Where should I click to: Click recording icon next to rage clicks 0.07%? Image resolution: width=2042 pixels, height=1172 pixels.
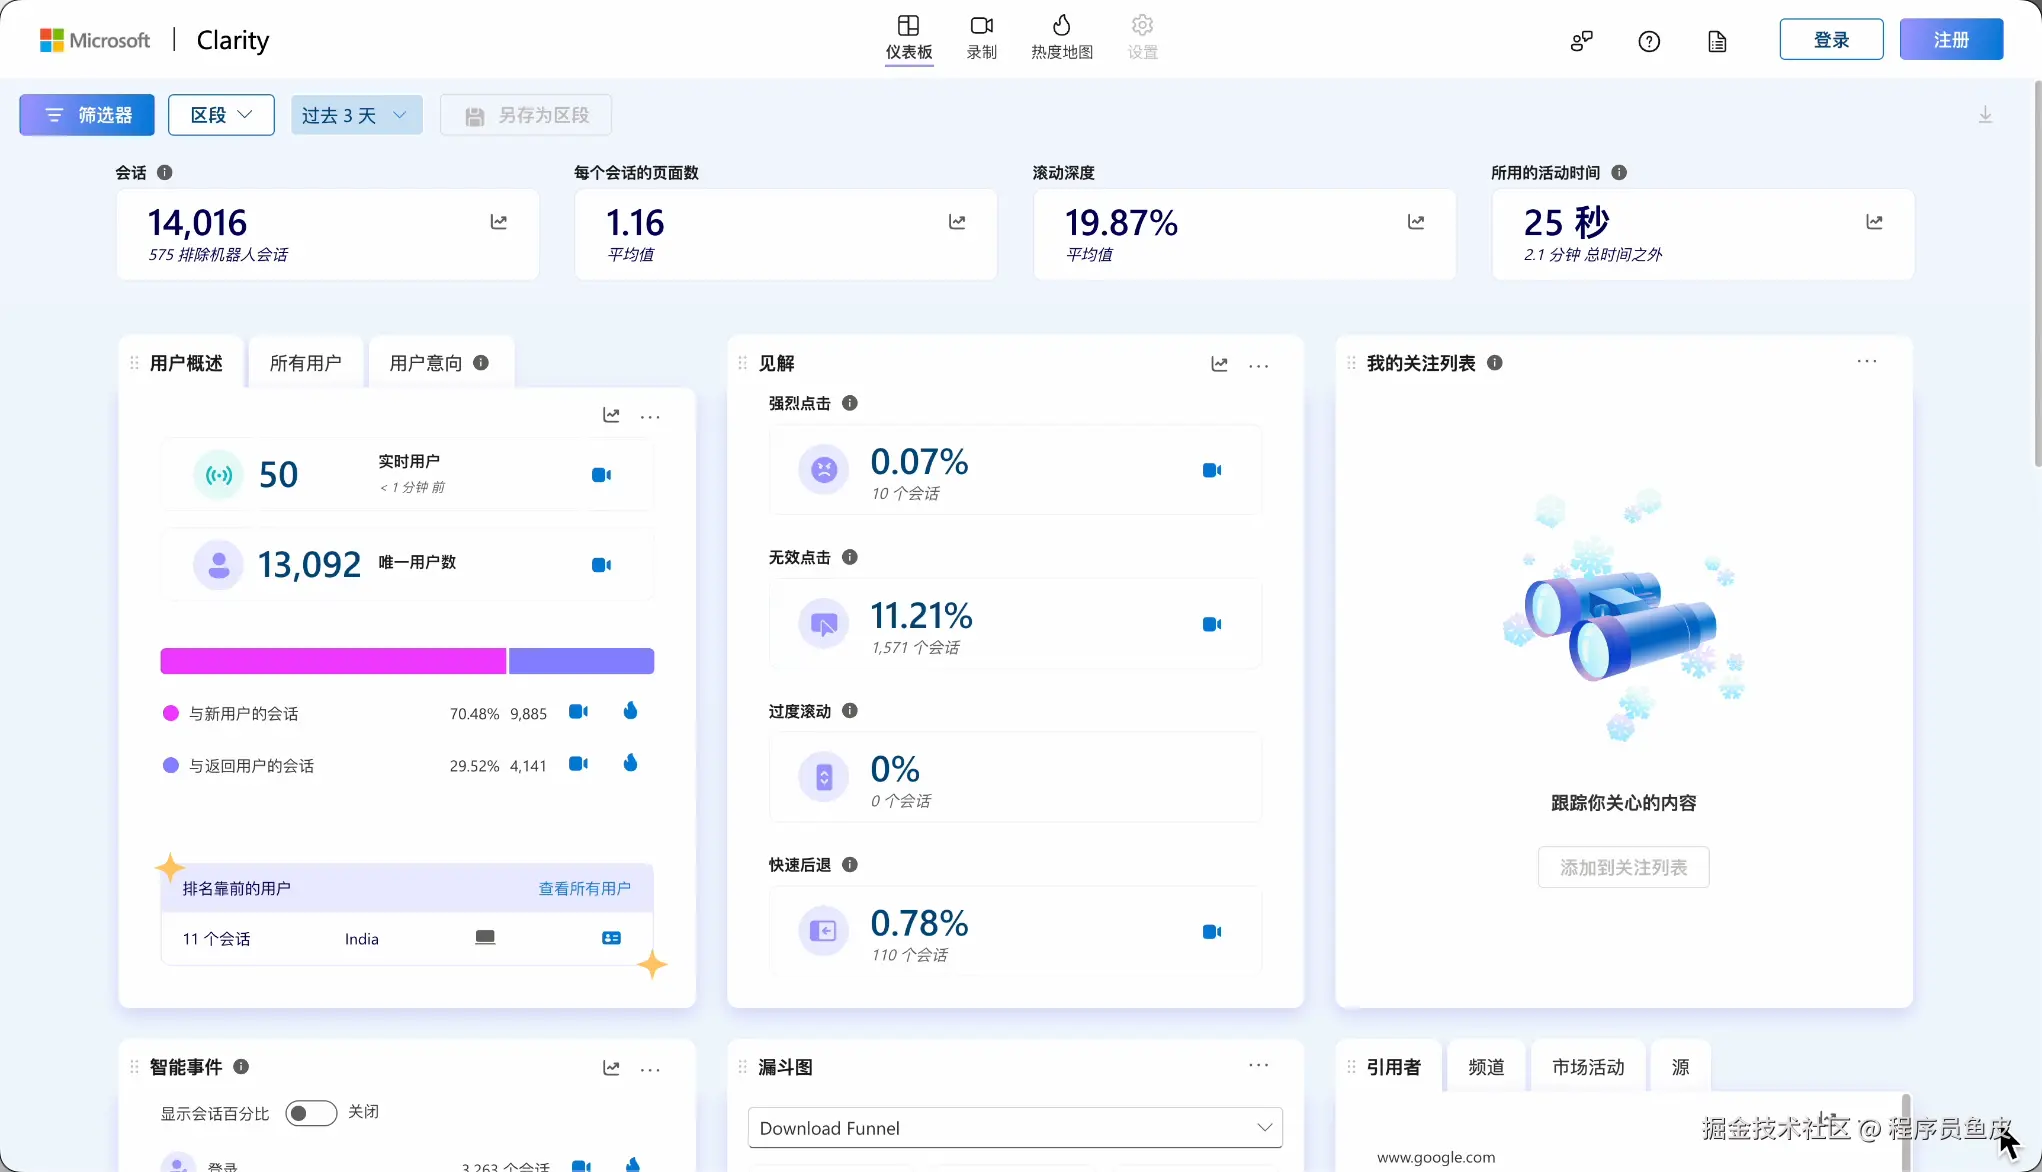coord(1211,470)
